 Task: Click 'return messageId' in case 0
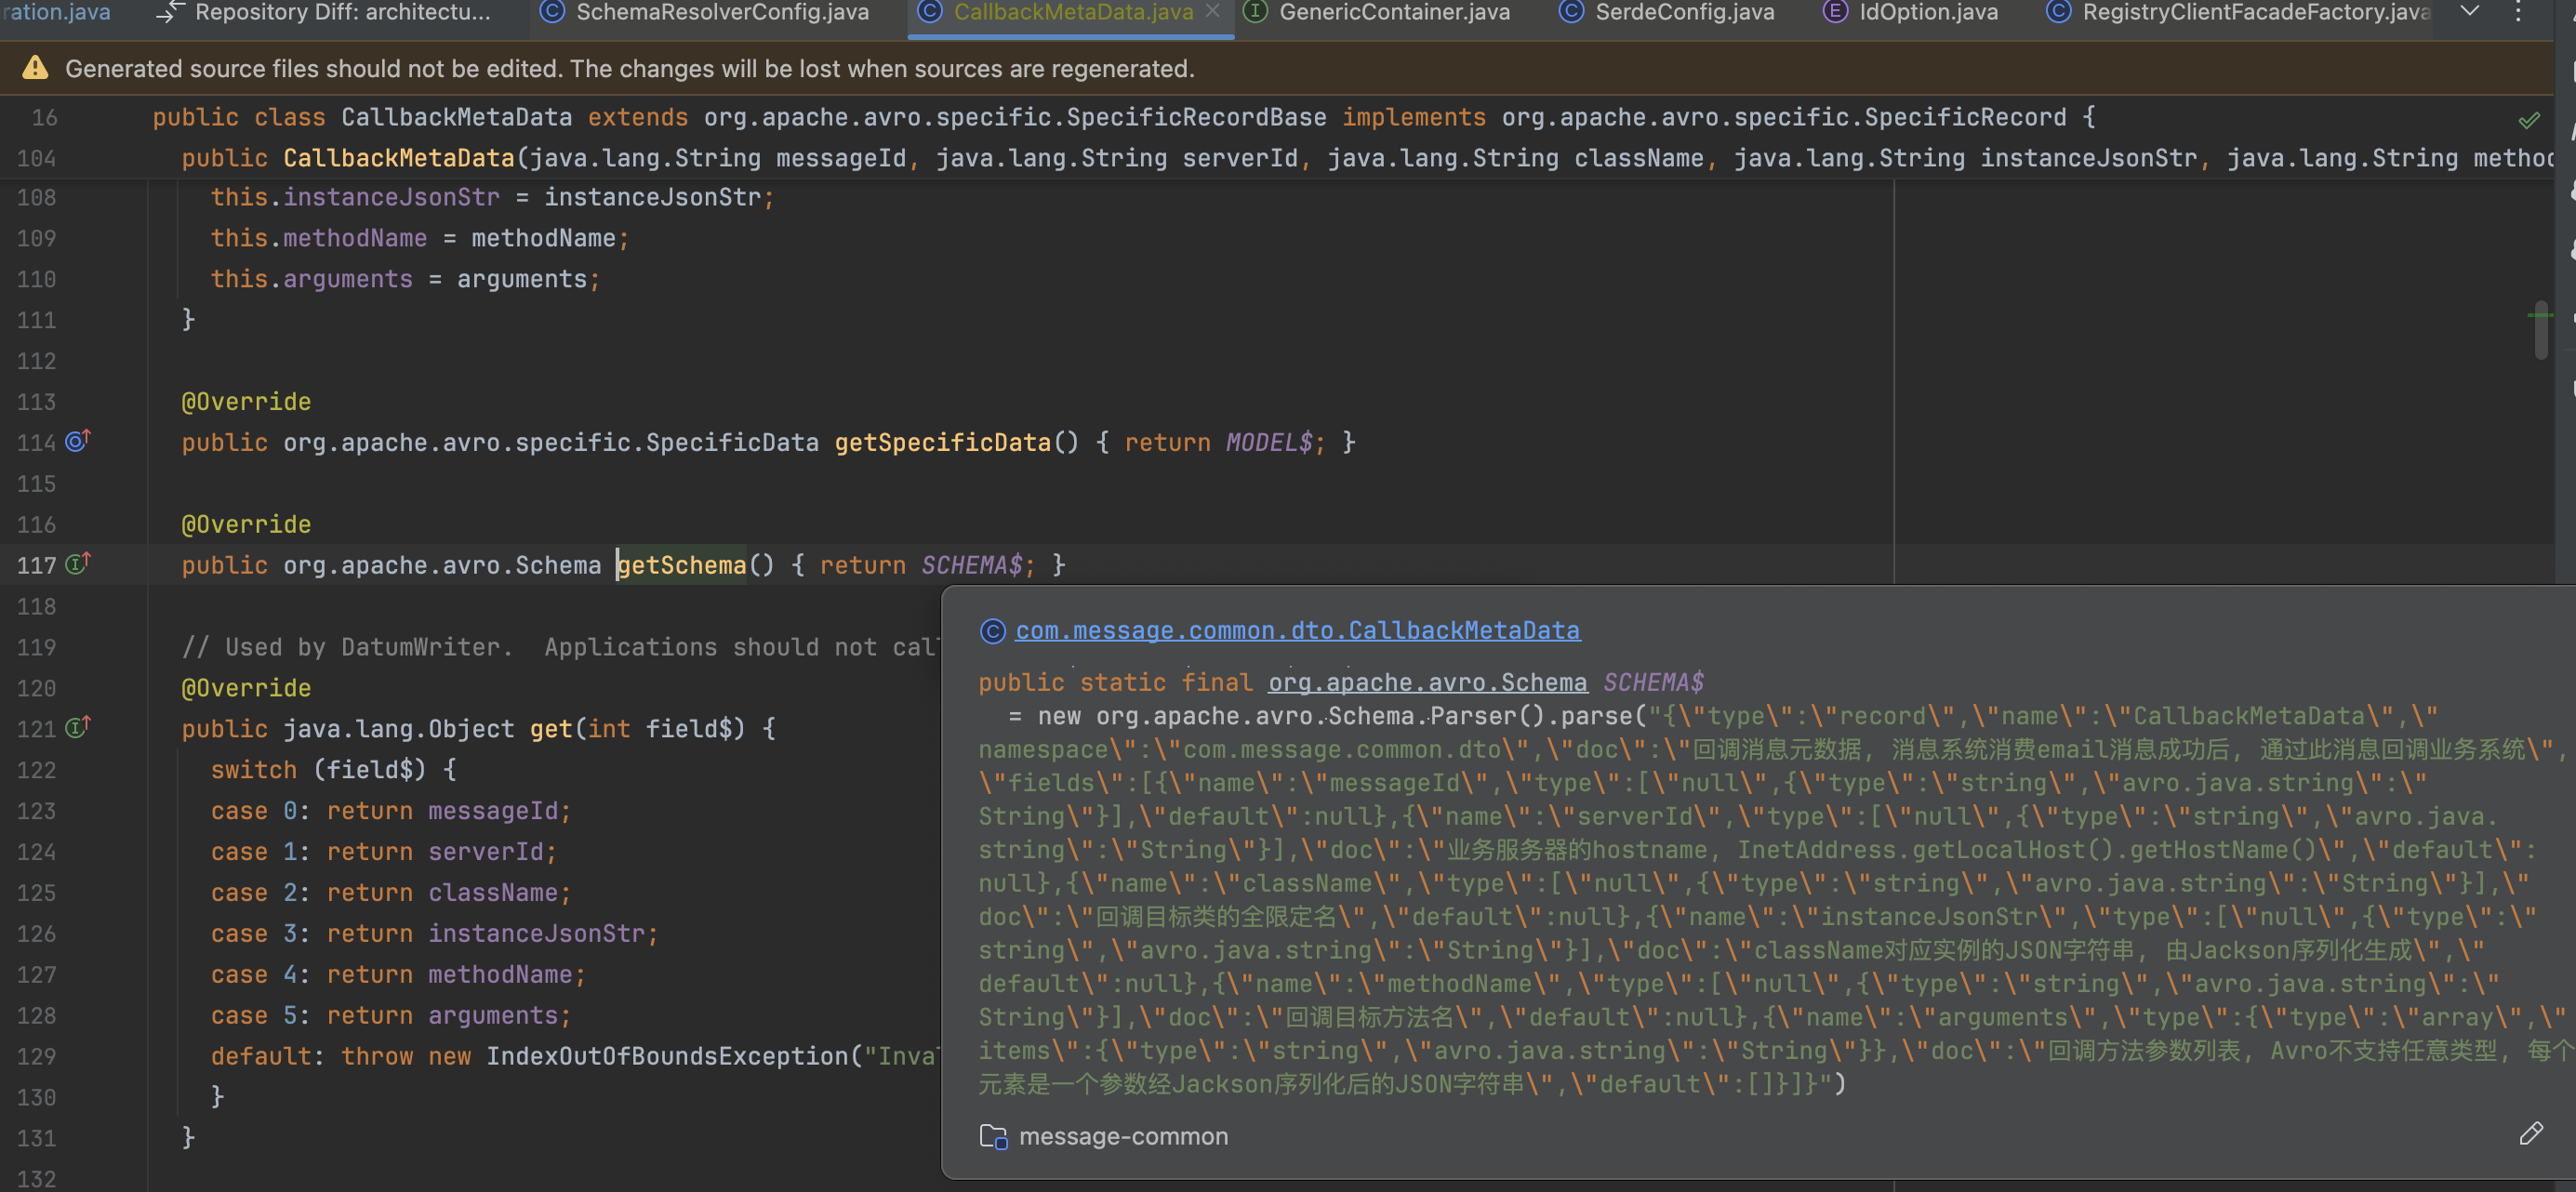(x=441, y=811)
